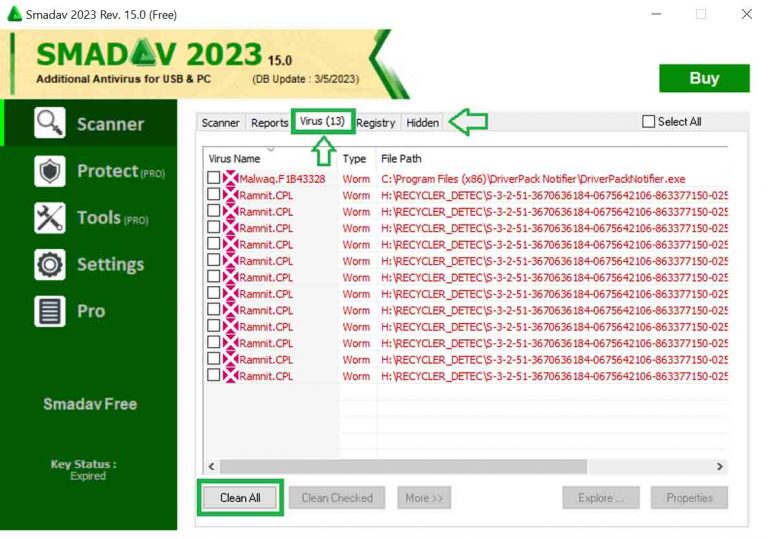This screenshot has width=768, height=539.
Task: Check the first Ramnit.CPL row checkbox
Action: tap(213, 194)
